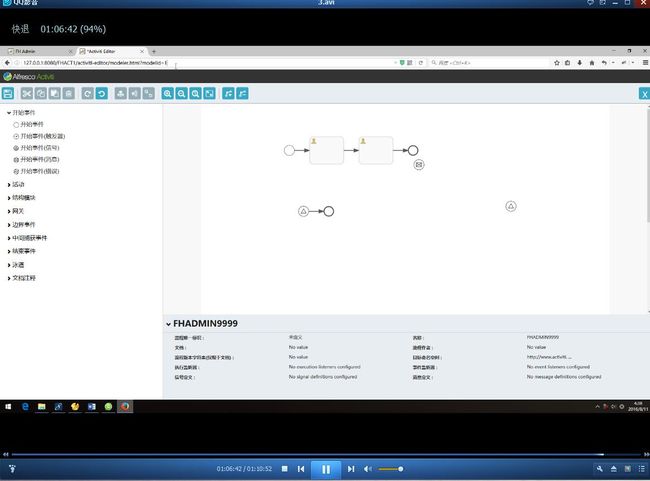650x481 pixels.
Task: Click the browser address bar URL
Action: click(x=95, y=63)
